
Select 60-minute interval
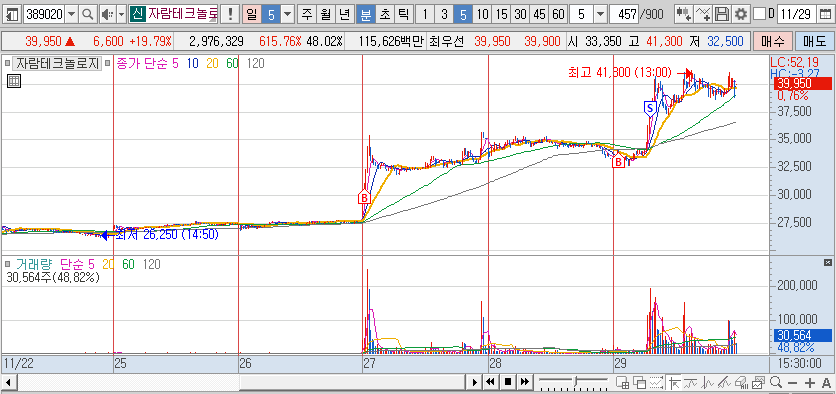(558, 14)
